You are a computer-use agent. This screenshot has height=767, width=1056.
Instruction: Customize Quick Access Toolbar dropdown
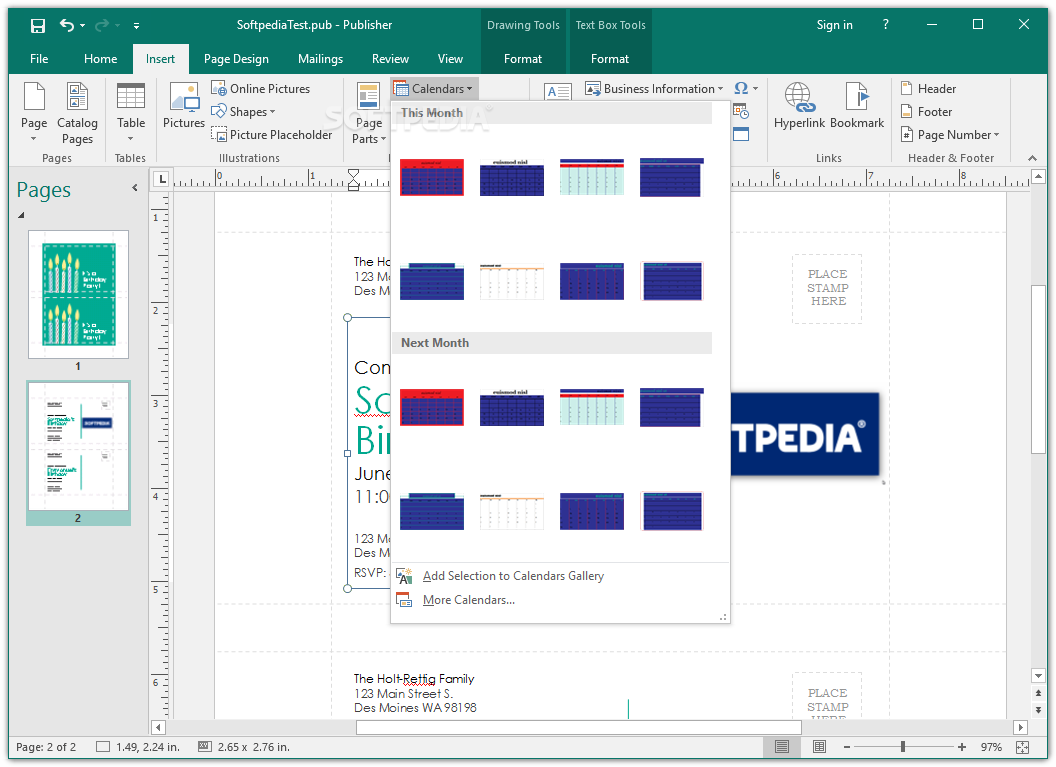(137, 26)
